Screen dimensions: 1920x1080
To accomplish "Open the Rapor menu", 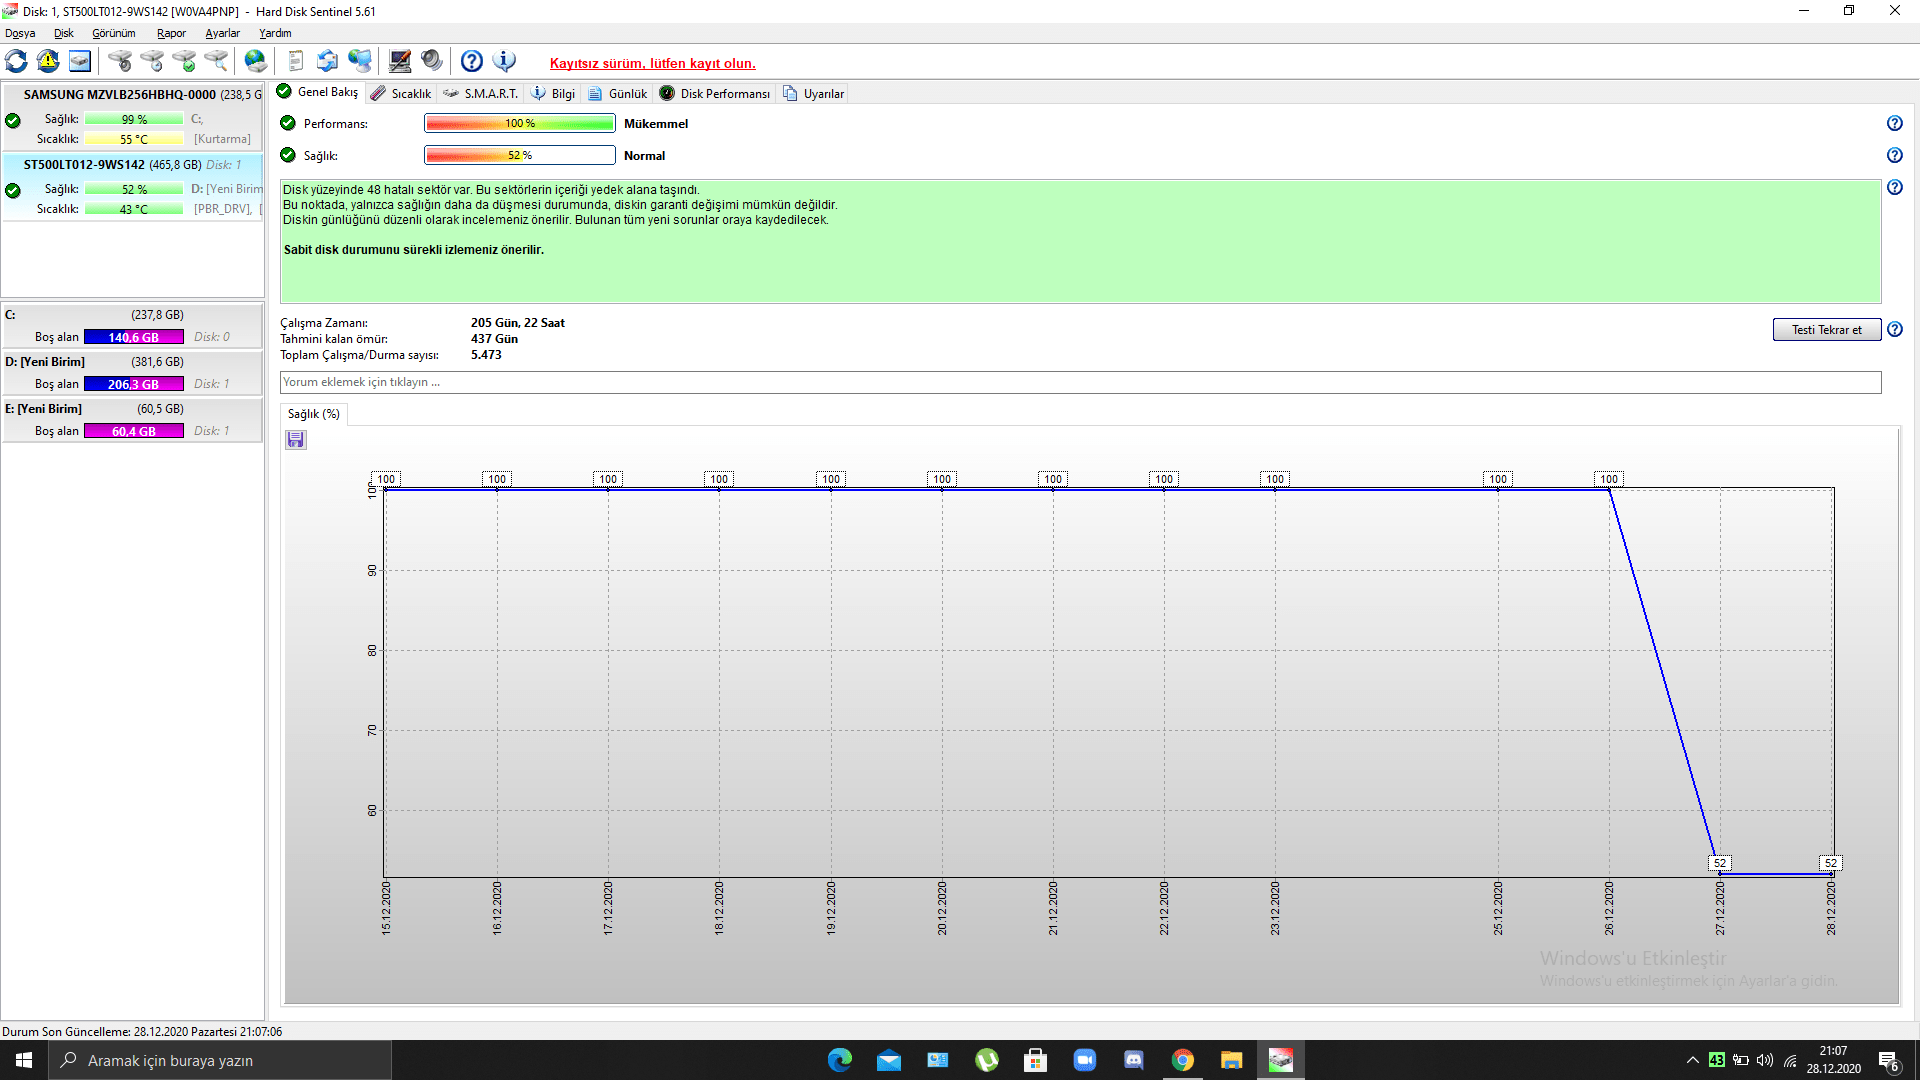I will [x=171, y=33].
